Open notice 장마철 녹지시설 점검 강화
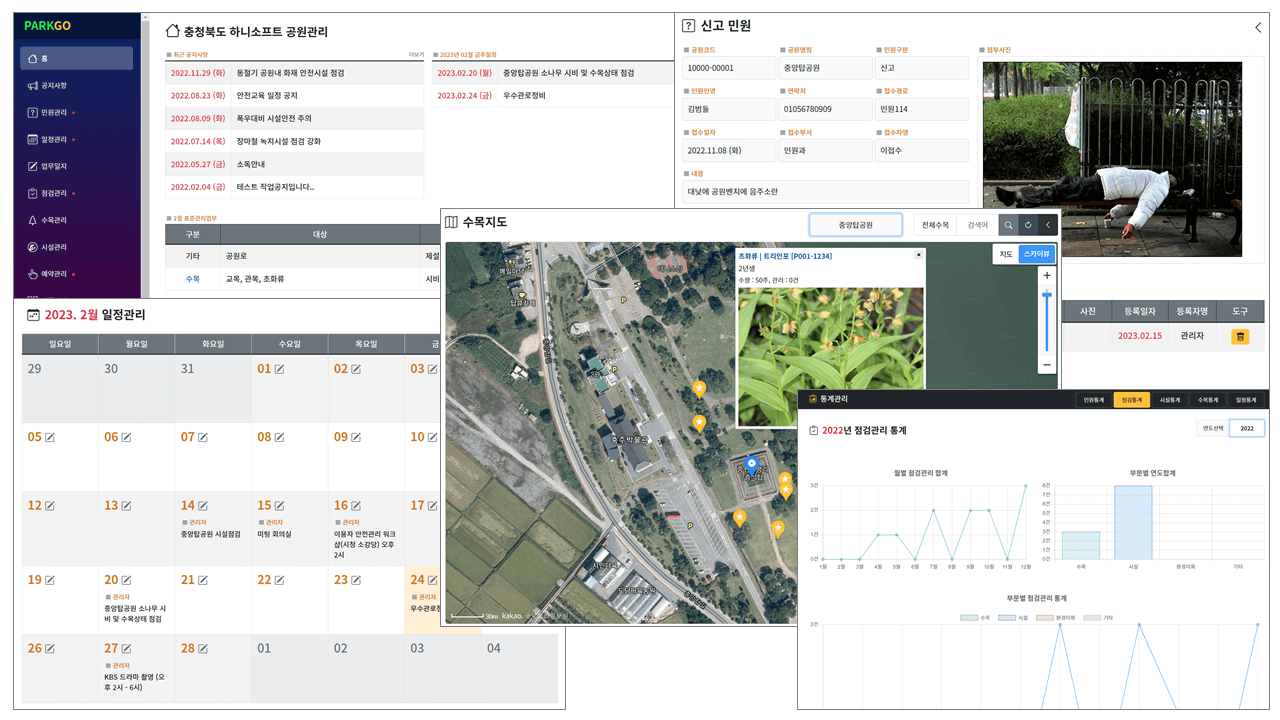The height and width of the screenshot is (720, 1280). 279,141
